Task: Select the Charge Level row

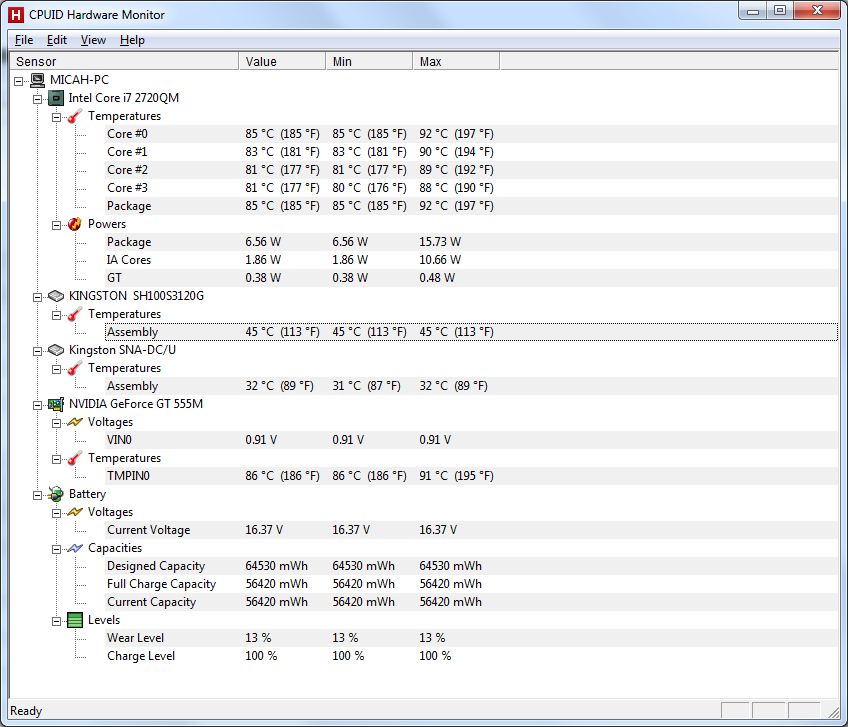Action: 471,656
